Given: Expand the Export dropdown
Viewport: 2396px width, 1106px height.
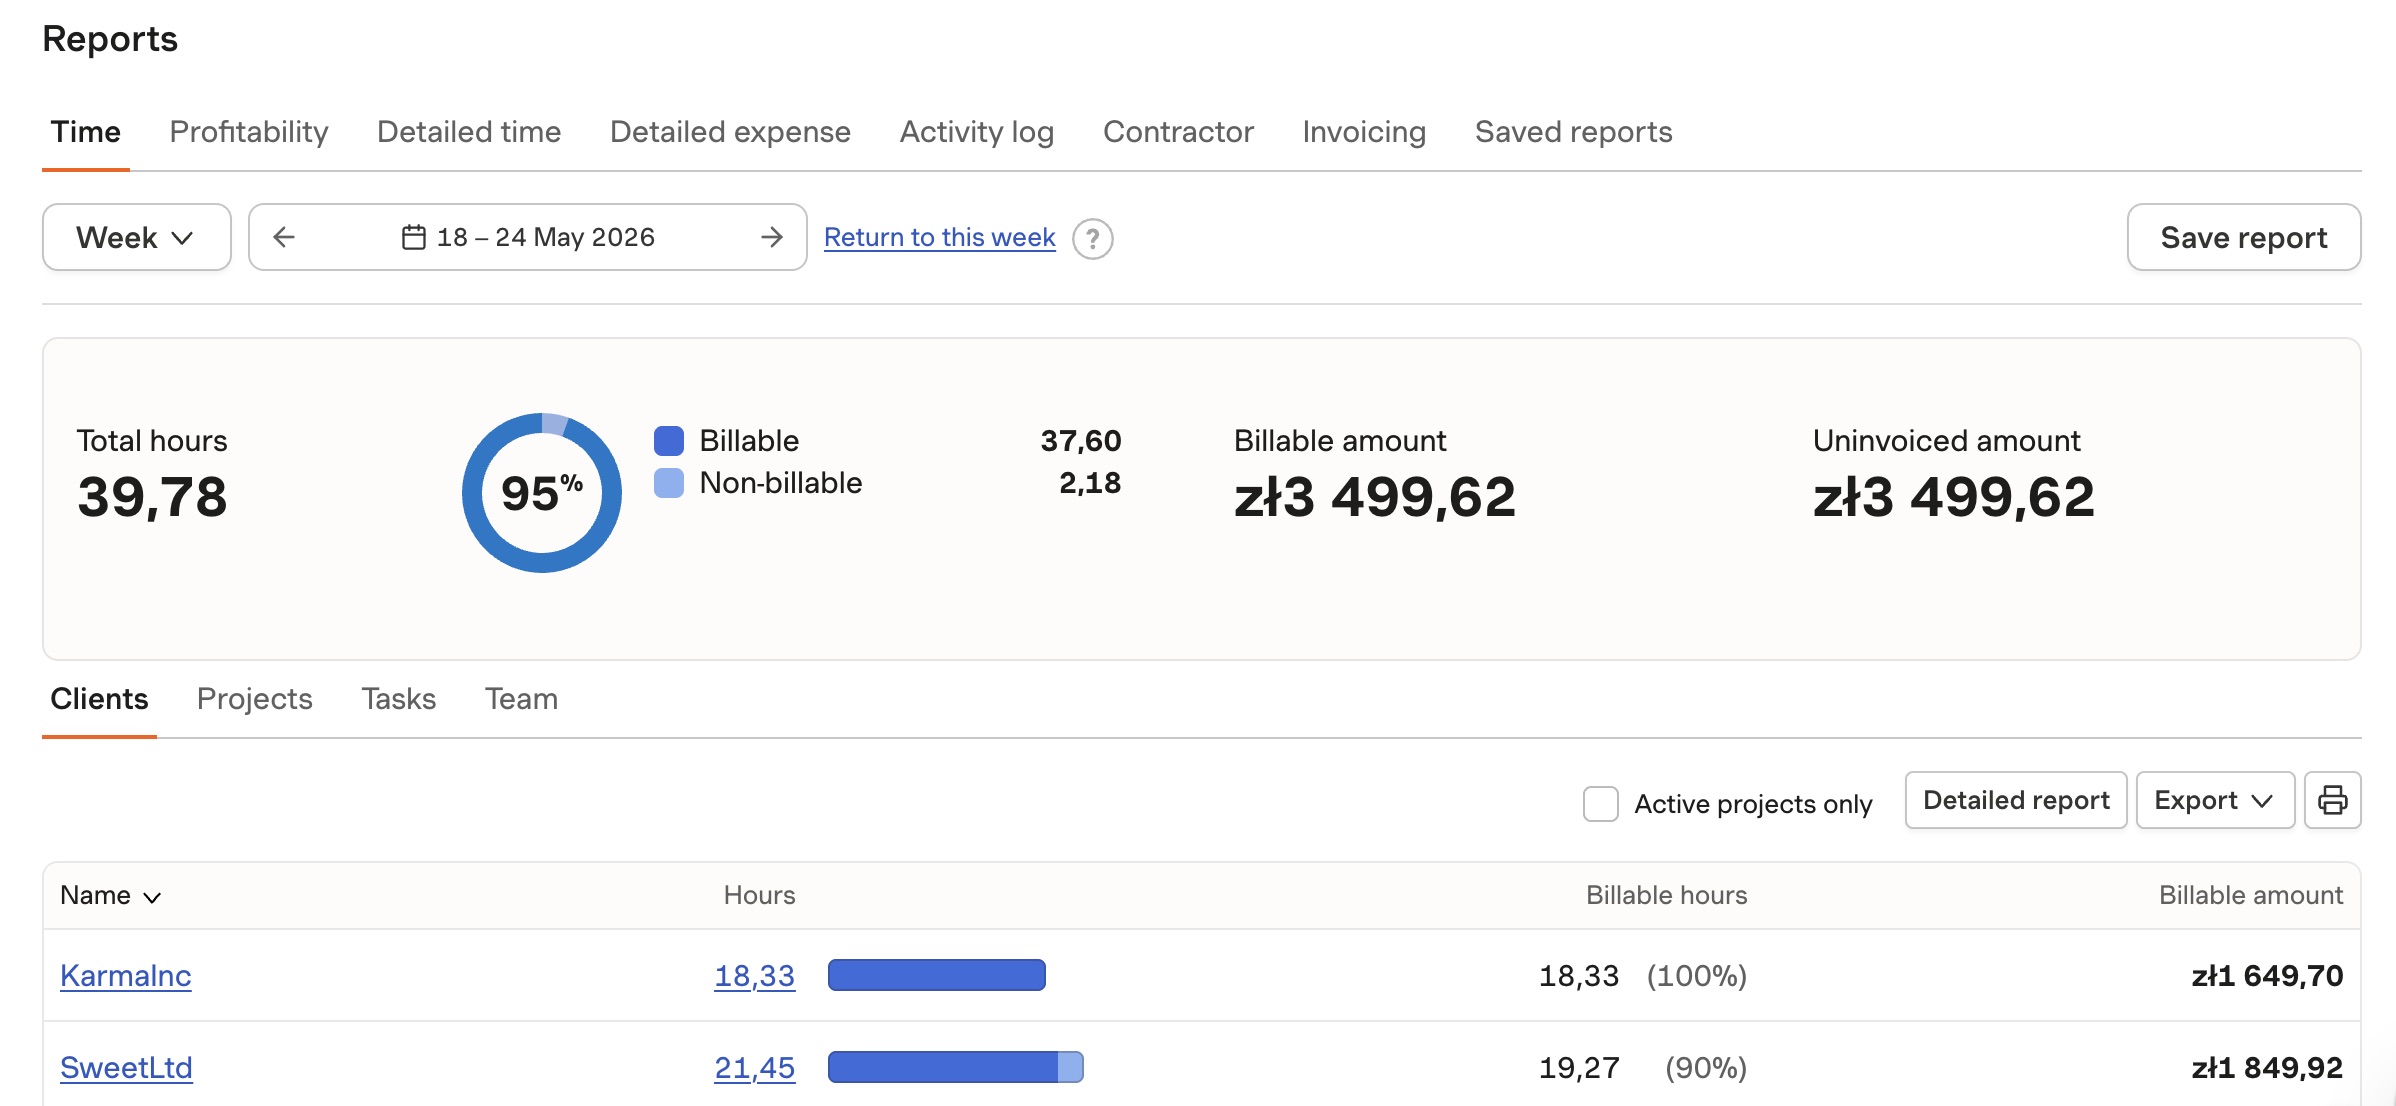Looking at the screenshot, I should pos(2215,800).
